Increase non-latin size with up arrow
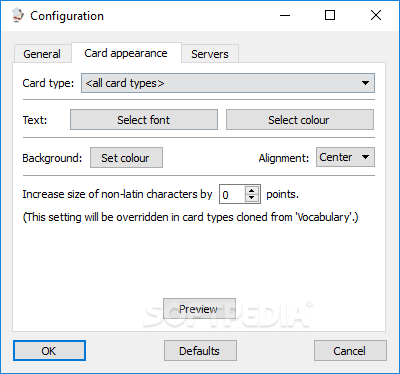 pyautogui.click(x=252, y=190)
